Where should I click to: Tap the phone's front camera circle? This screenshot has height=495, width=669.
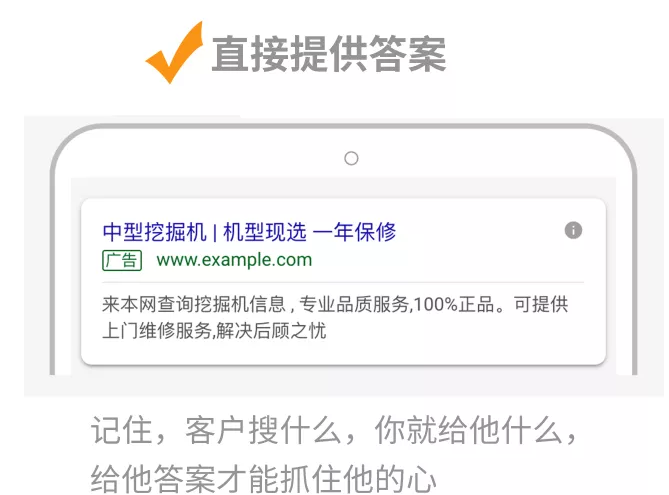(351, 158)
